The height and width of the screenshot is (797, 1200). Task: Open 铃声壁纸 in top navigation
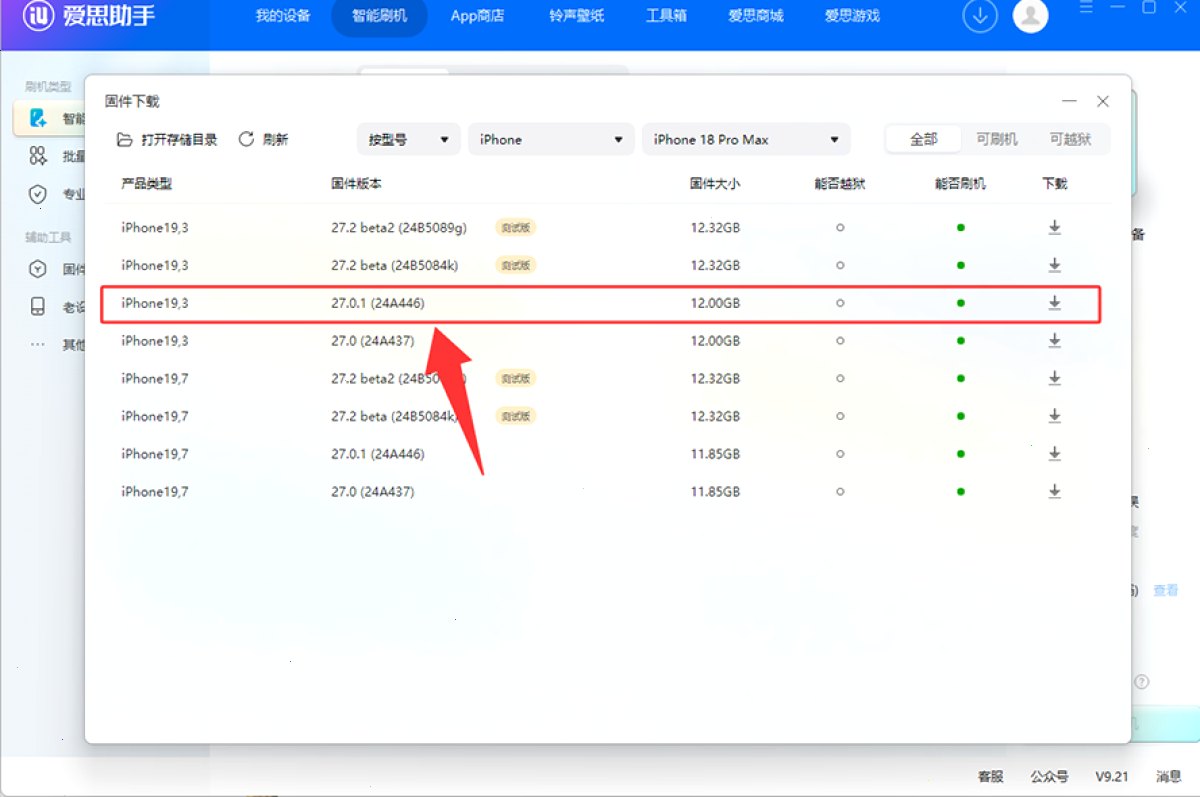pos(577,16)
